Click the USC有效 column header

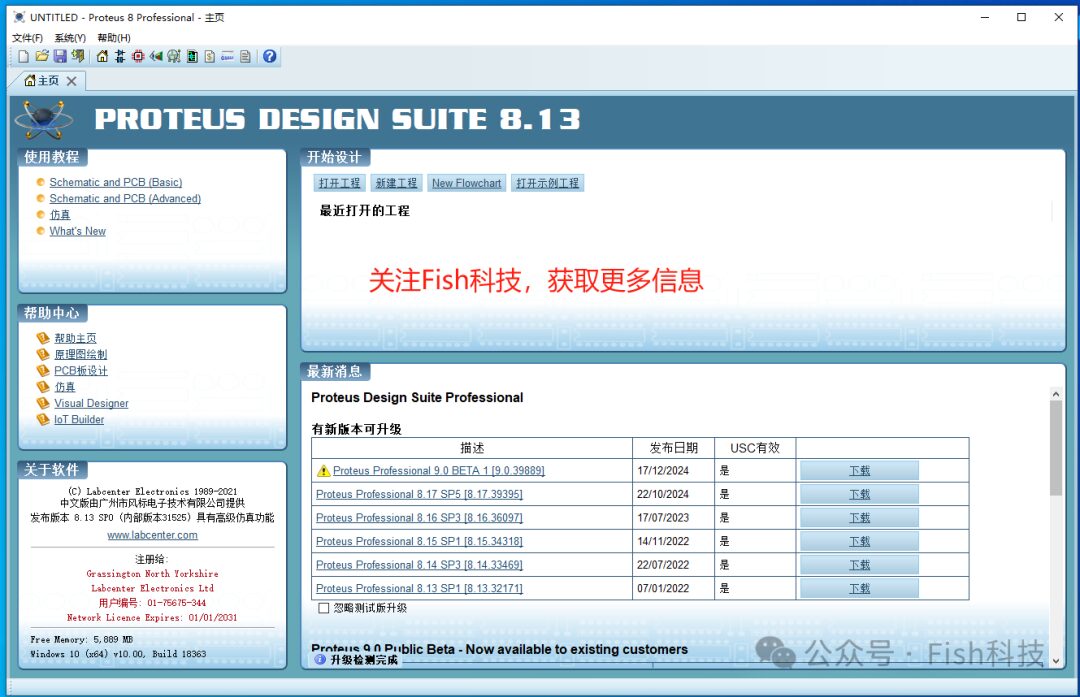pos(755,448)
